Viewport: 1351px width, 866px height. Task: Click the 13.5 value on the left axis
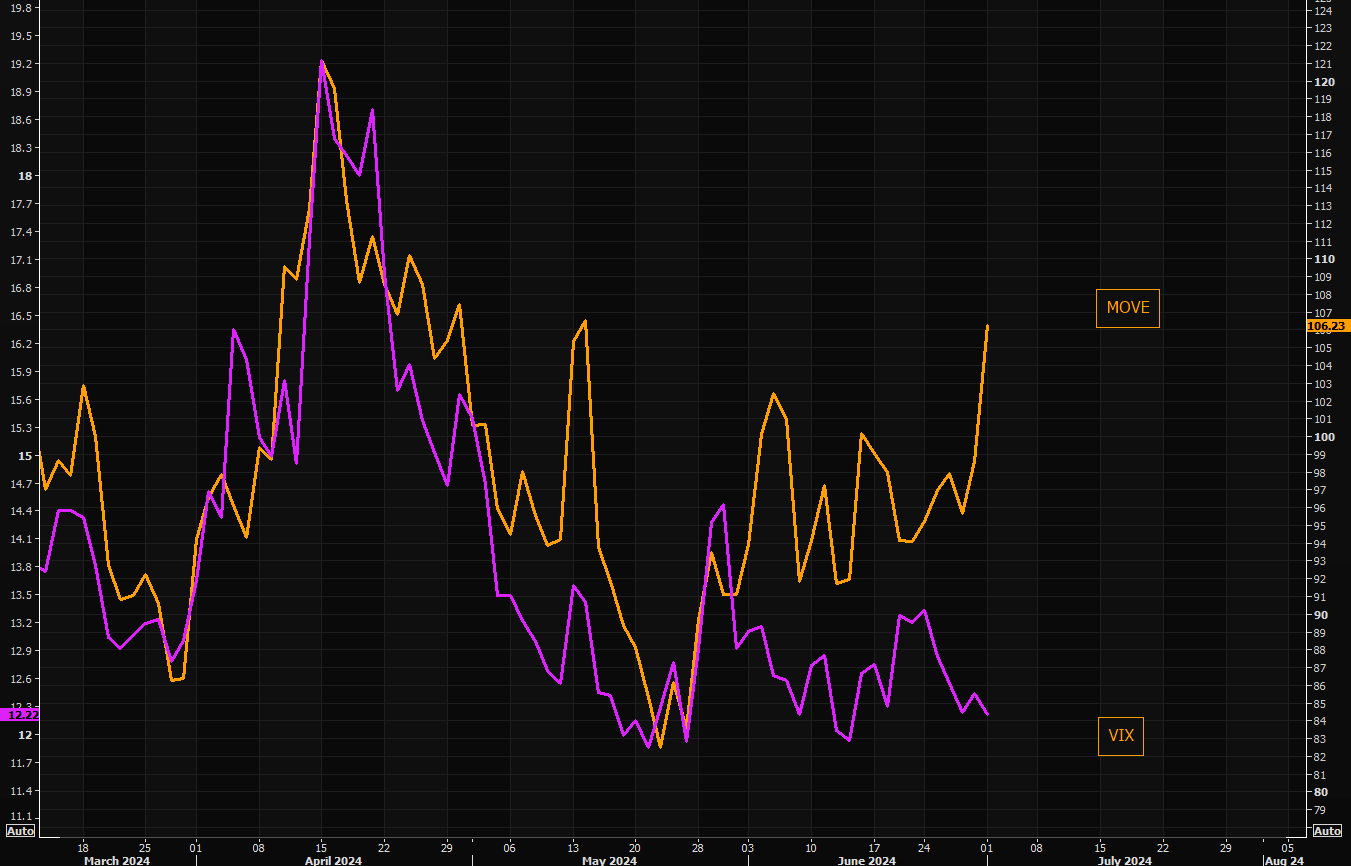[20, 595]
